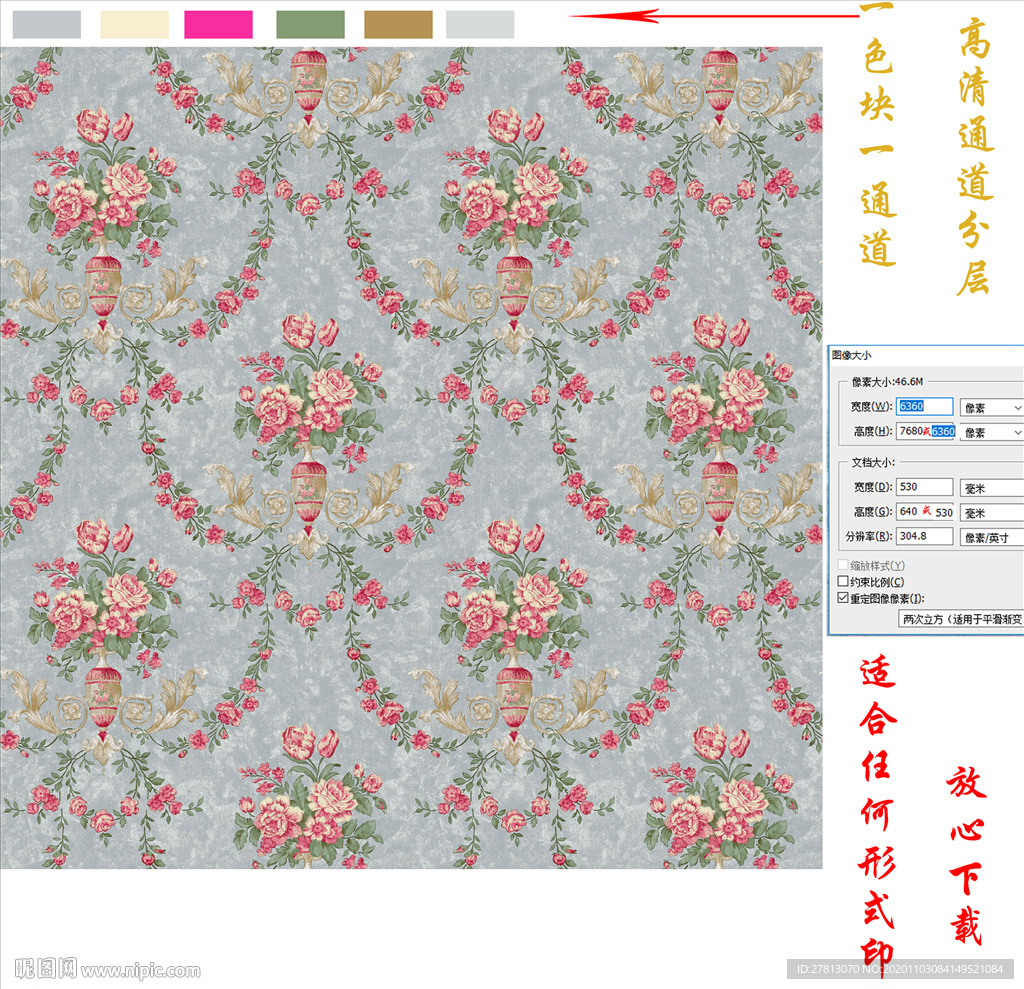Image resolution: width=1024 pixels, height=989 pixels.
Task: Enable the 约束比例(C) checkbox
Action: [842, 582]
